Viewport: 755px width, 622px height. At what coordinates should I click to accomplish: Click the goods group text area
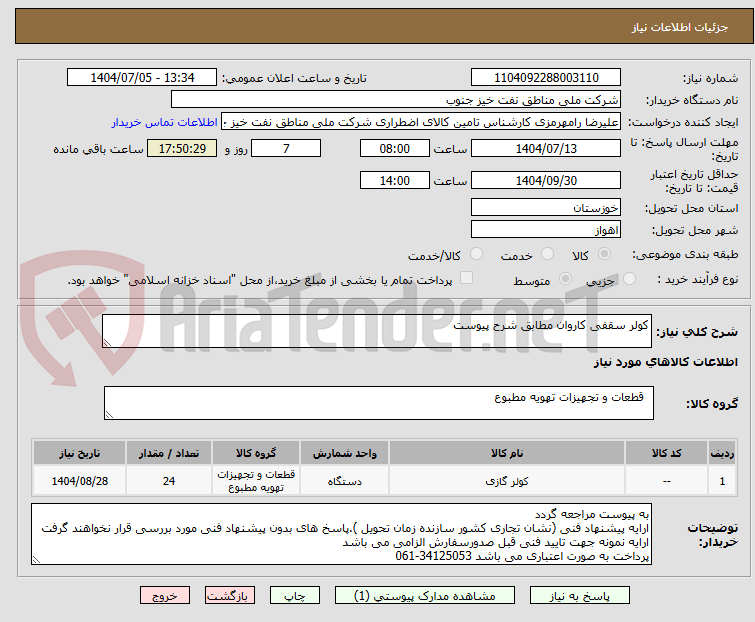pos(379,403)
